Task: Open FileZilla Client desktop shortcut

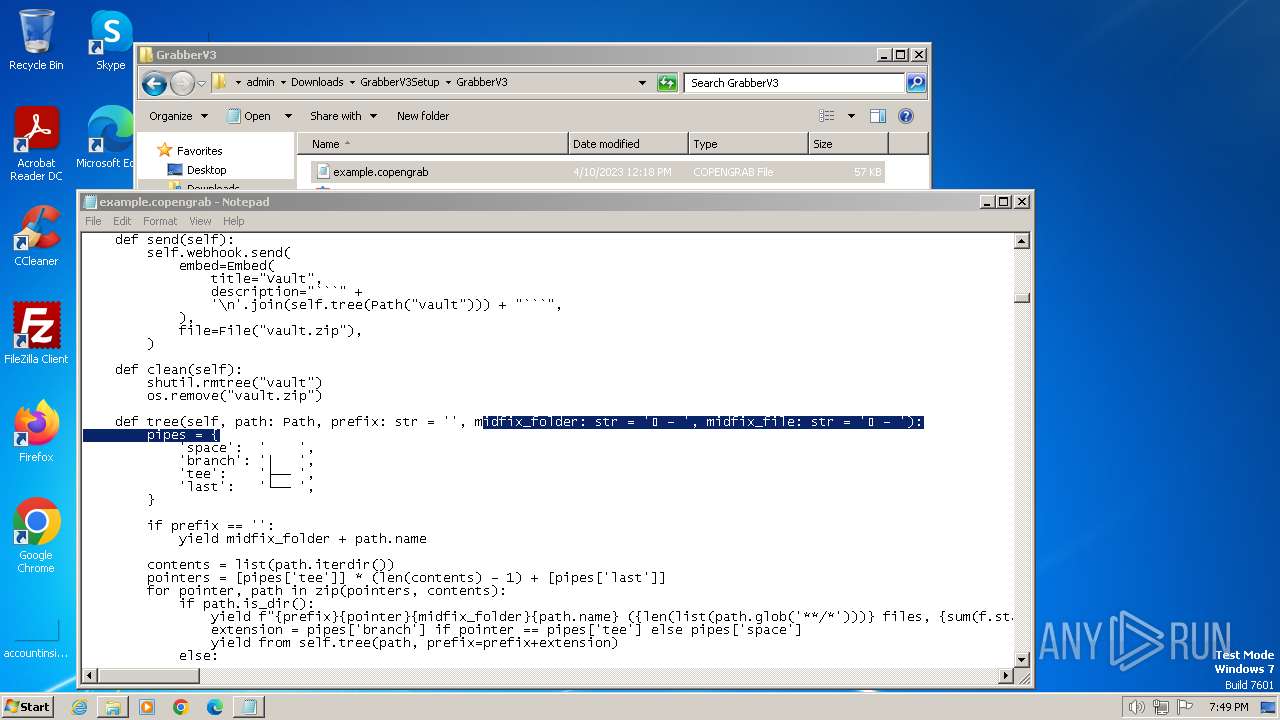Action: pyautogui.click(x=36, y=334)
